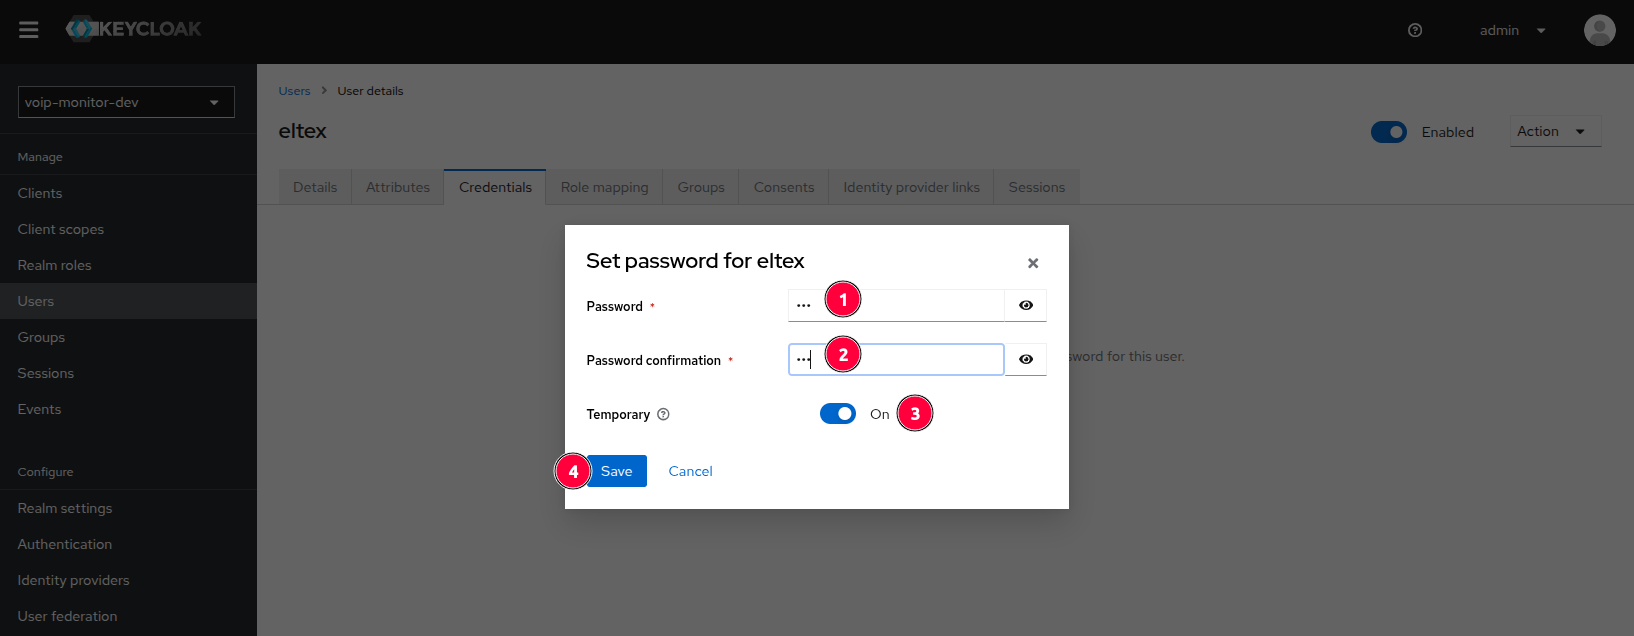Click the Cancel link in dialog
The height and width of the screenshot is (636, 1634).
click(x=690, y=471)
